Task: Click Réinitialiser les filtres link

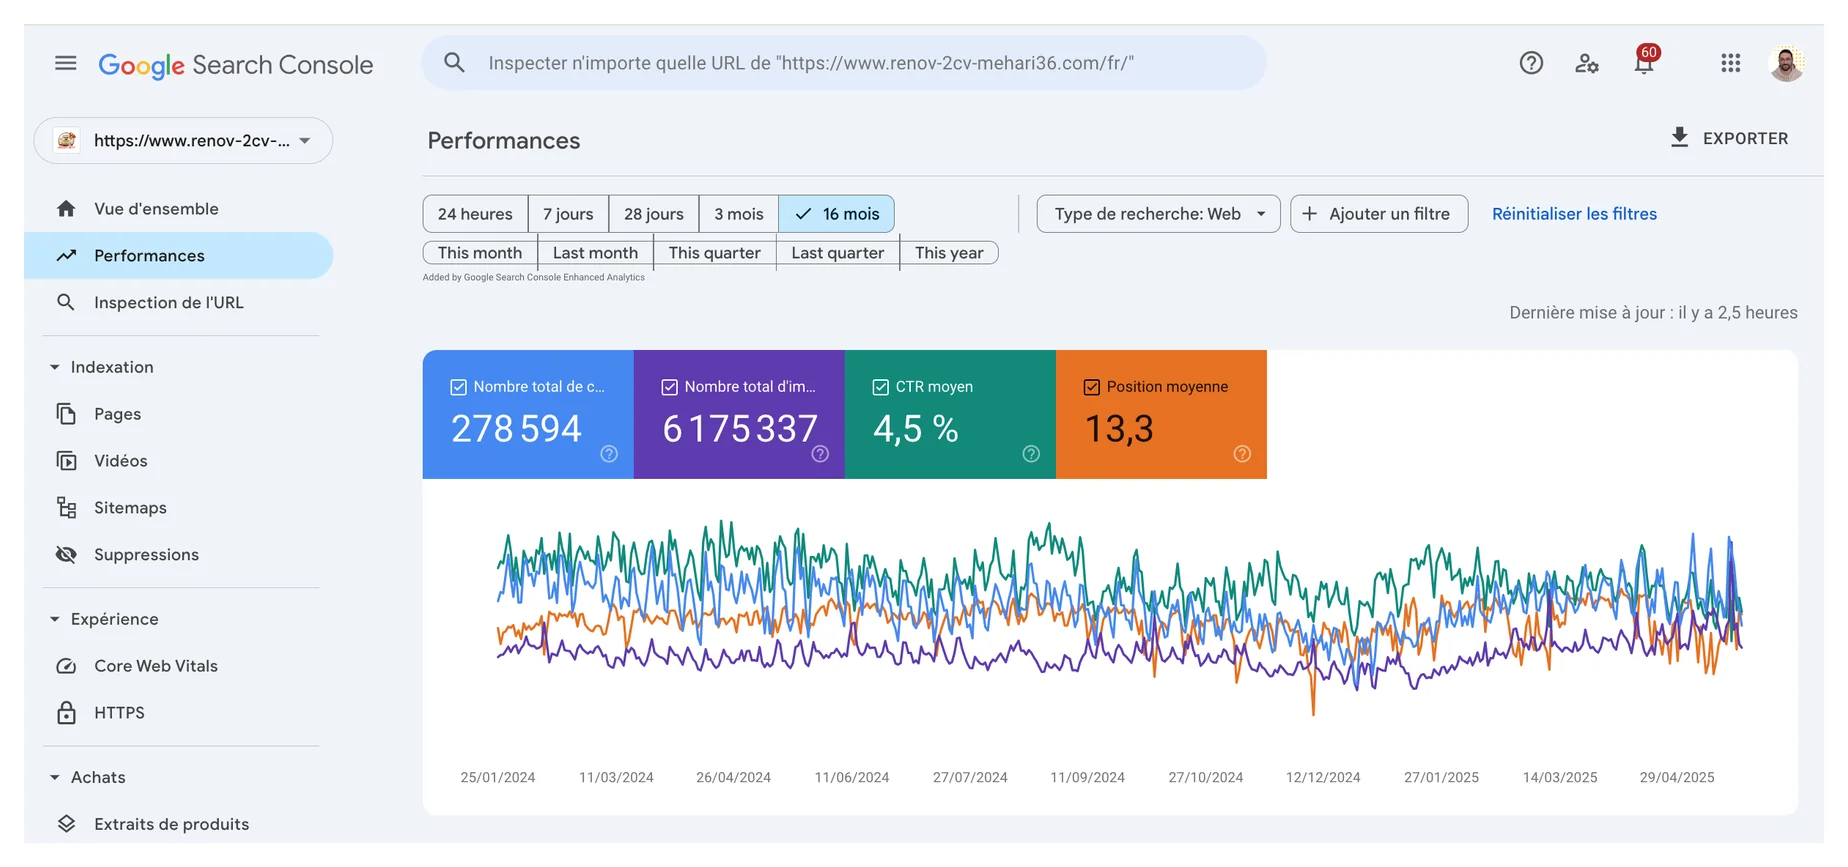Action: [1574, 214]
